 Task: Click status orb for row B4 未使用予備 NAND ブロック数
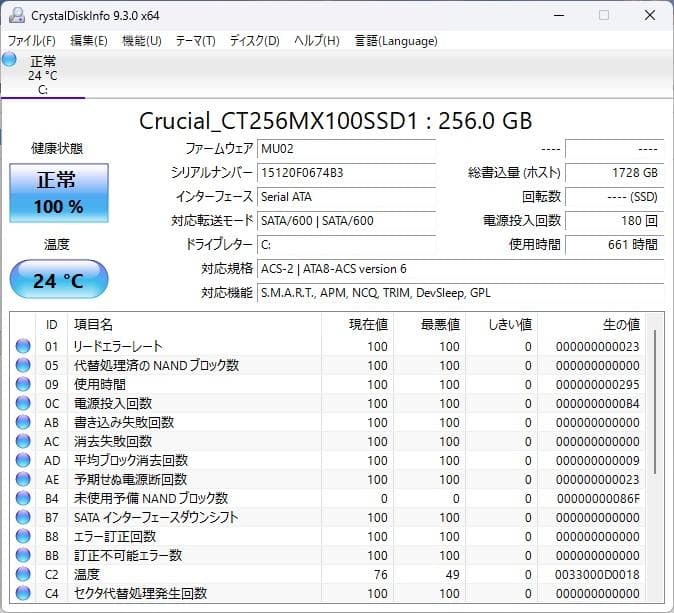[23, 498]
